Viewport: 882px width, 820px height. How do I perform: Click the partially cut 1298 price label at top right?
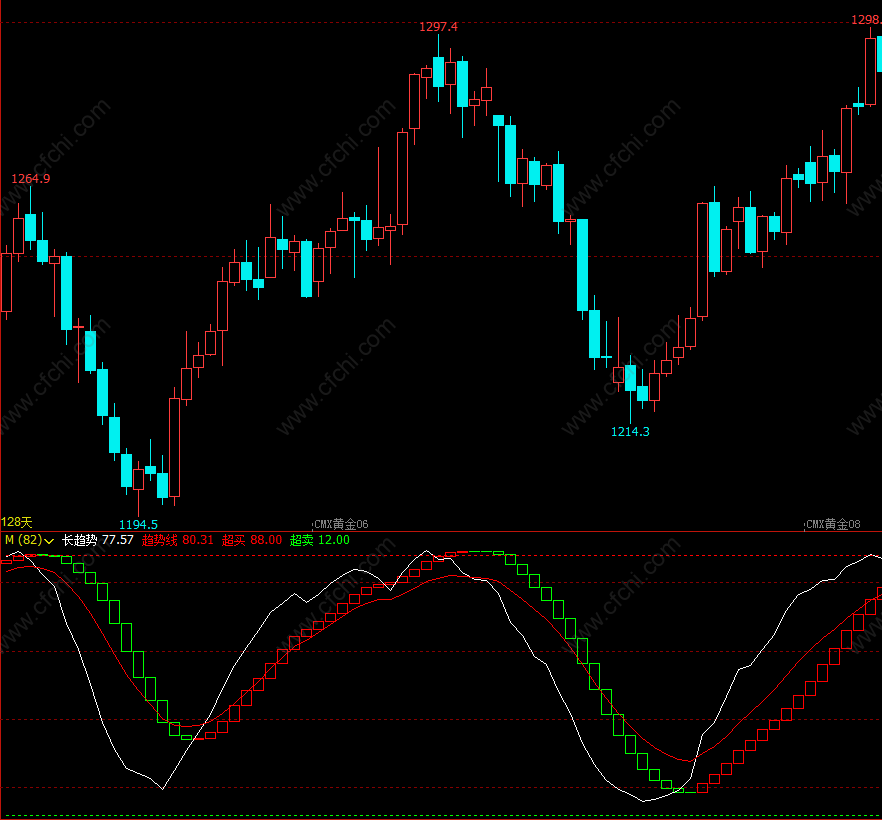[866, 20]
